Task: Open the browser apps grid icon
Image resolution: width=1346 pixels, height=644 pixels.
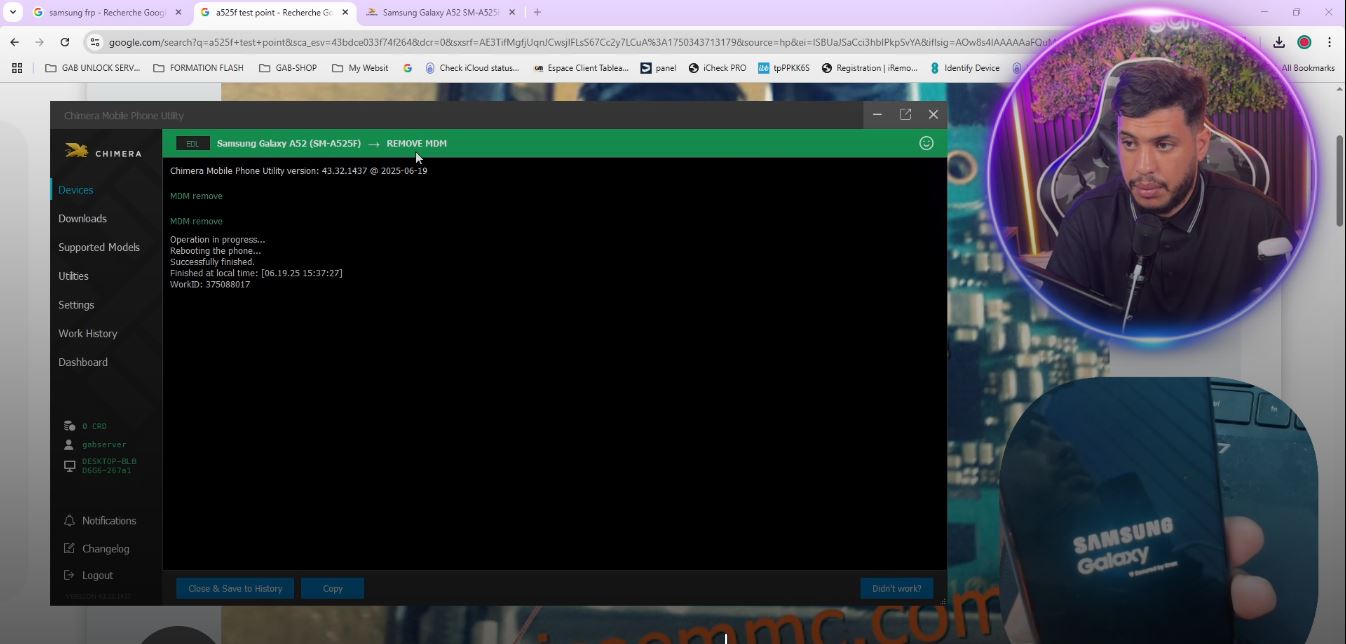Action: tap(16, 68)
